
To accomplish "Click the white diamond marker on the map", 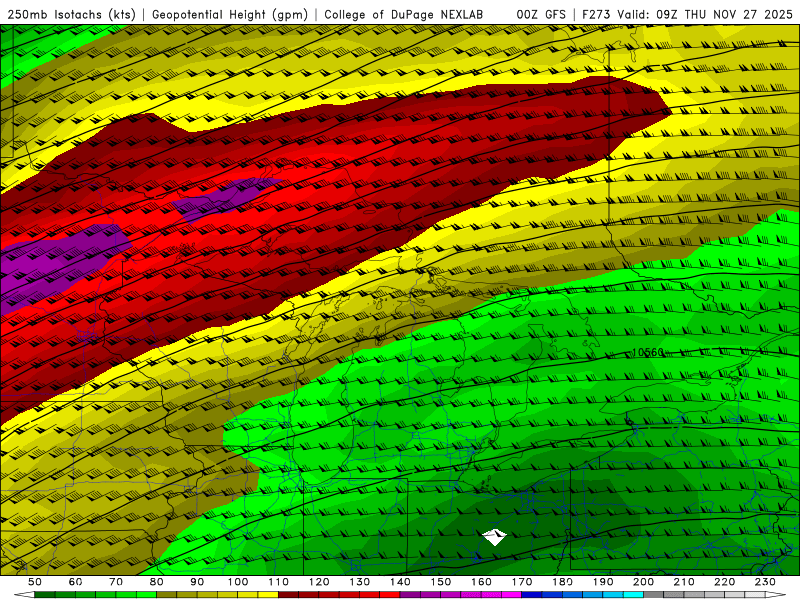I will (x=494, y=537).
